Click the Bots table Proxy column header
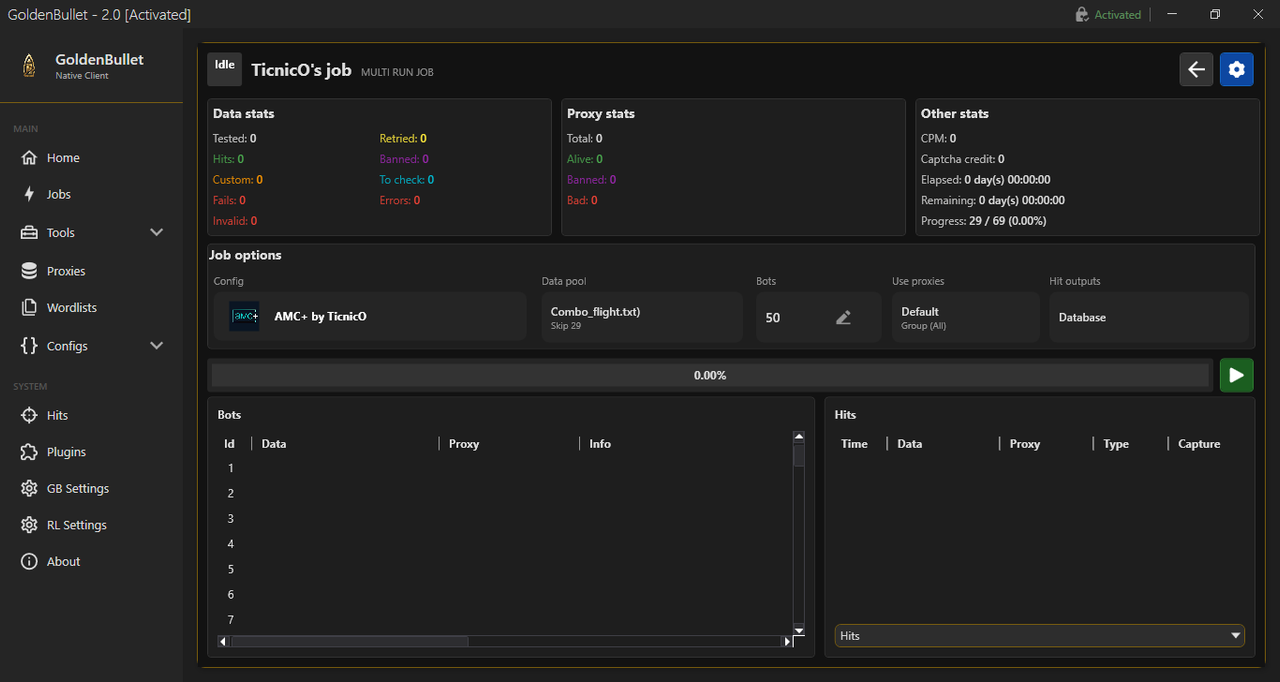Viewport: 1280px width, 682px height. coord(464,444)
